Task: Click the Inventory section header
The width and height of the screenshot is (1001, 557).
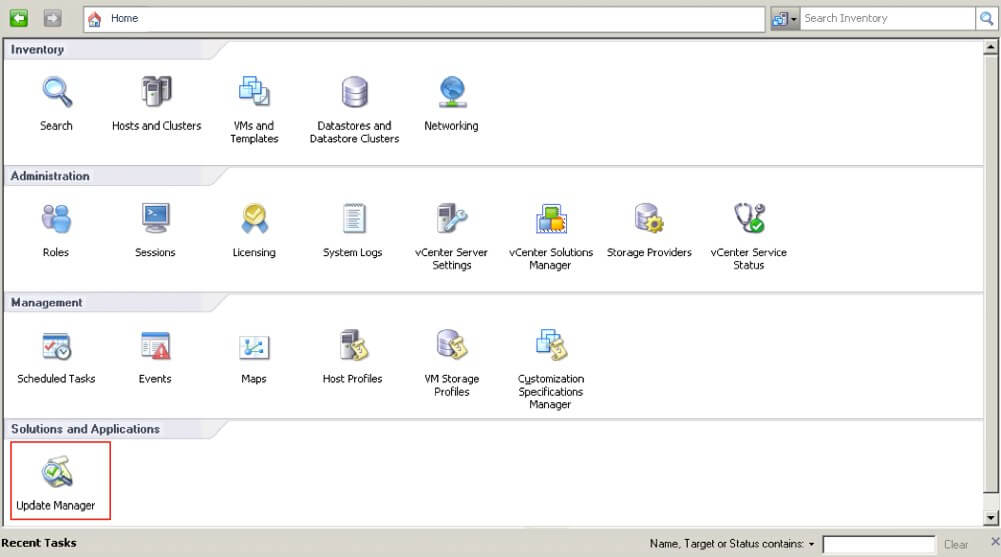Action: pos(38,50)
